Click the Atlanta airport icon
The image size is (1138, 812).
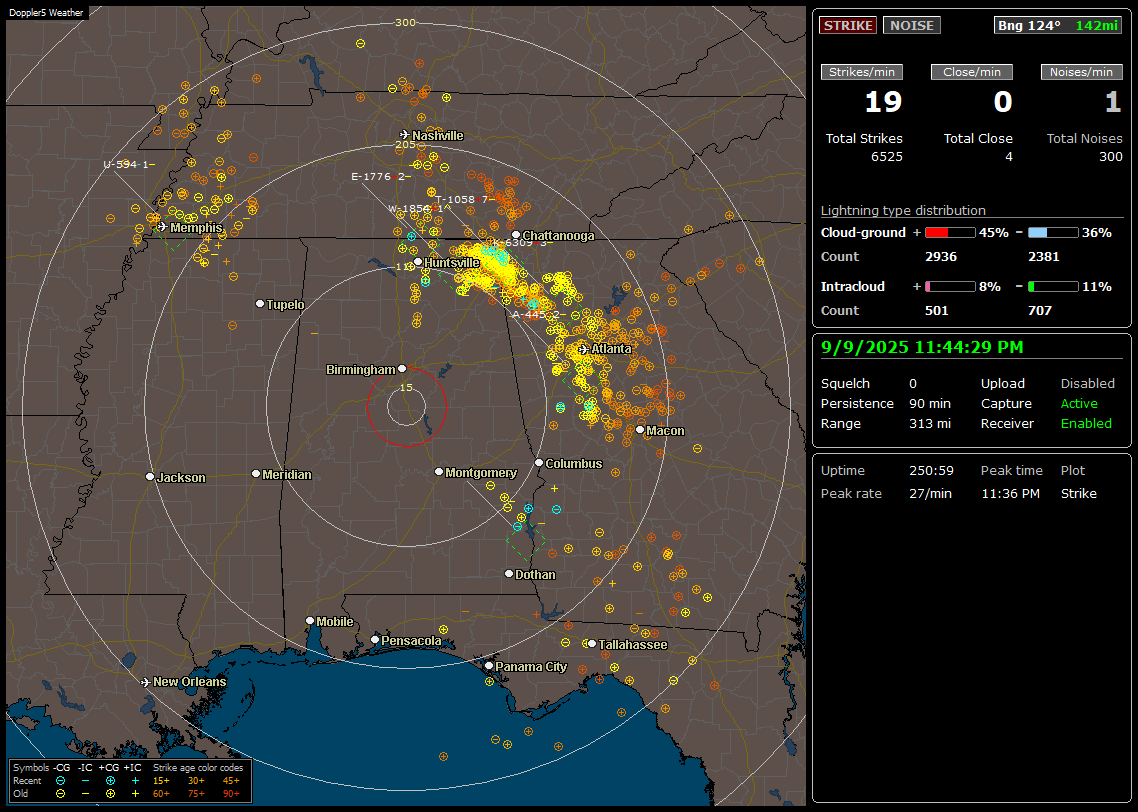(x=583, y=349)
